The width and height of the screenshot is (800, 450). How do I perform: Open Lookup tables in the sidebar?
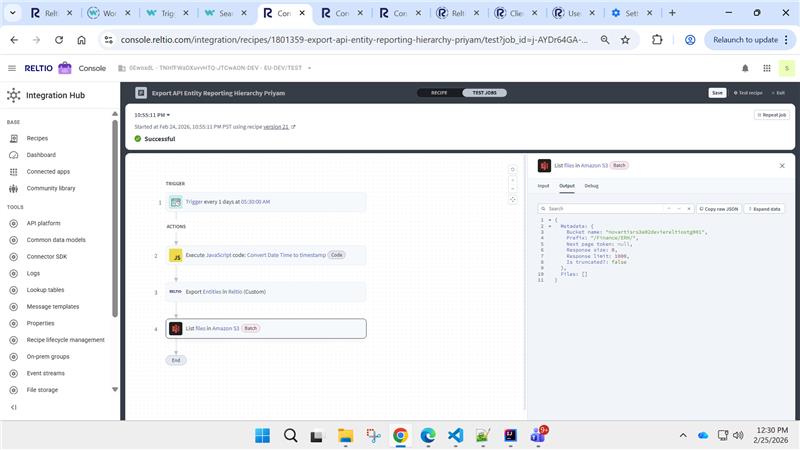click(45, 290)
